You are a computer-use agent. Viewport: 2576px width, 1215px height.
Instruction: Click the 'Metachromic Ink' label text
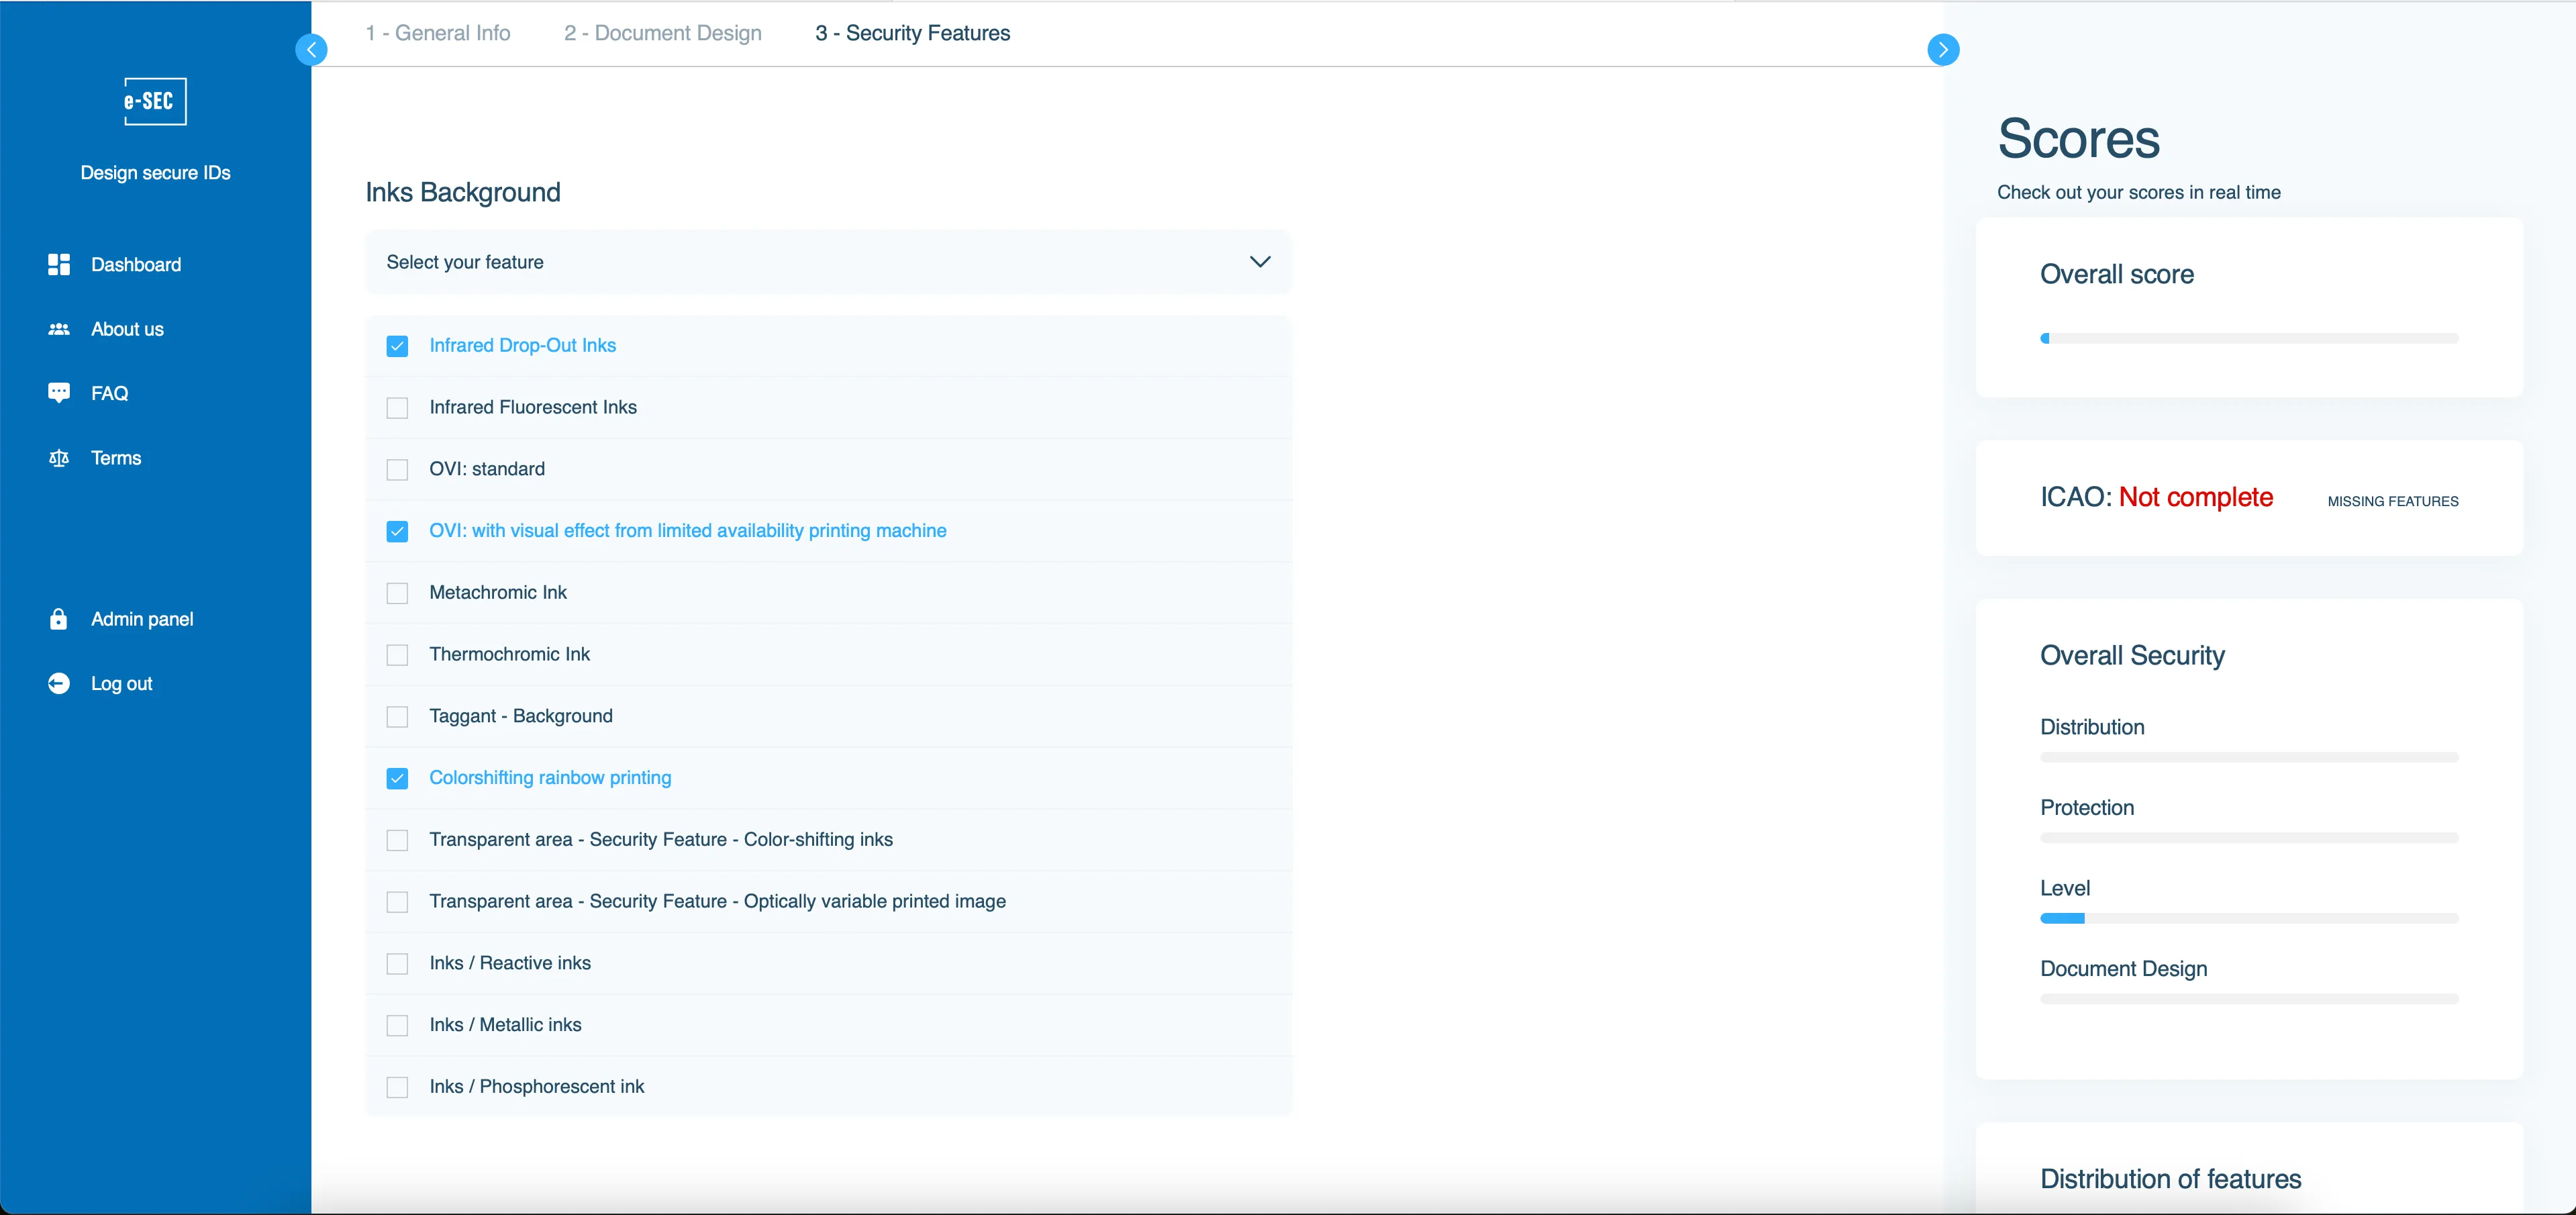498,592
